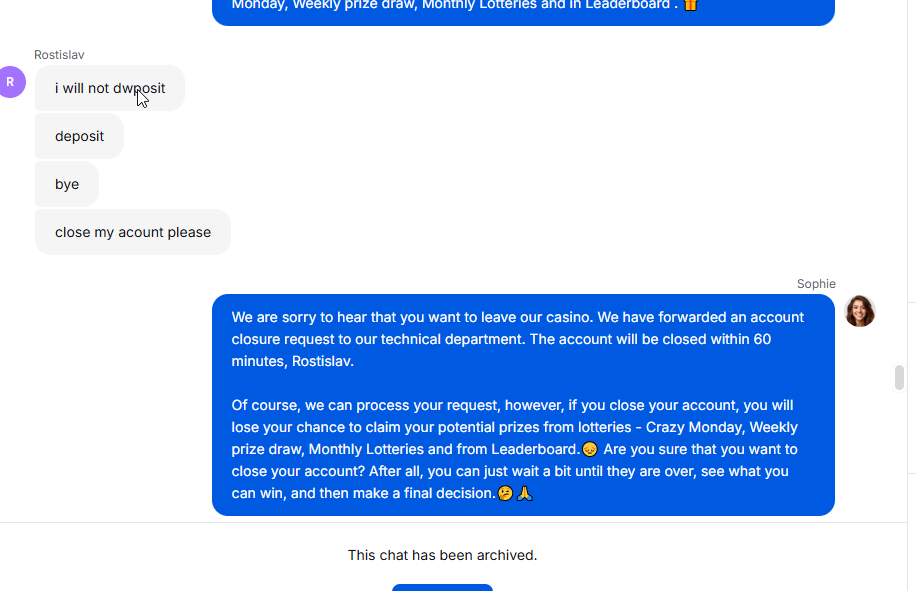Click the thinking face emoji
The width and height of the screenshot is (916, 591).
(505, 493)
